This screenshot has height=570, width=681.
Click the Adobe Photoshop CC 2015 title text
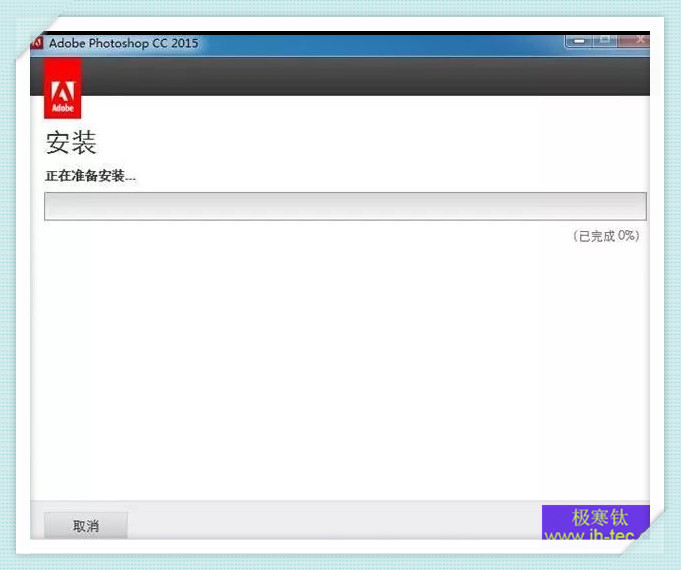[123, 43]
